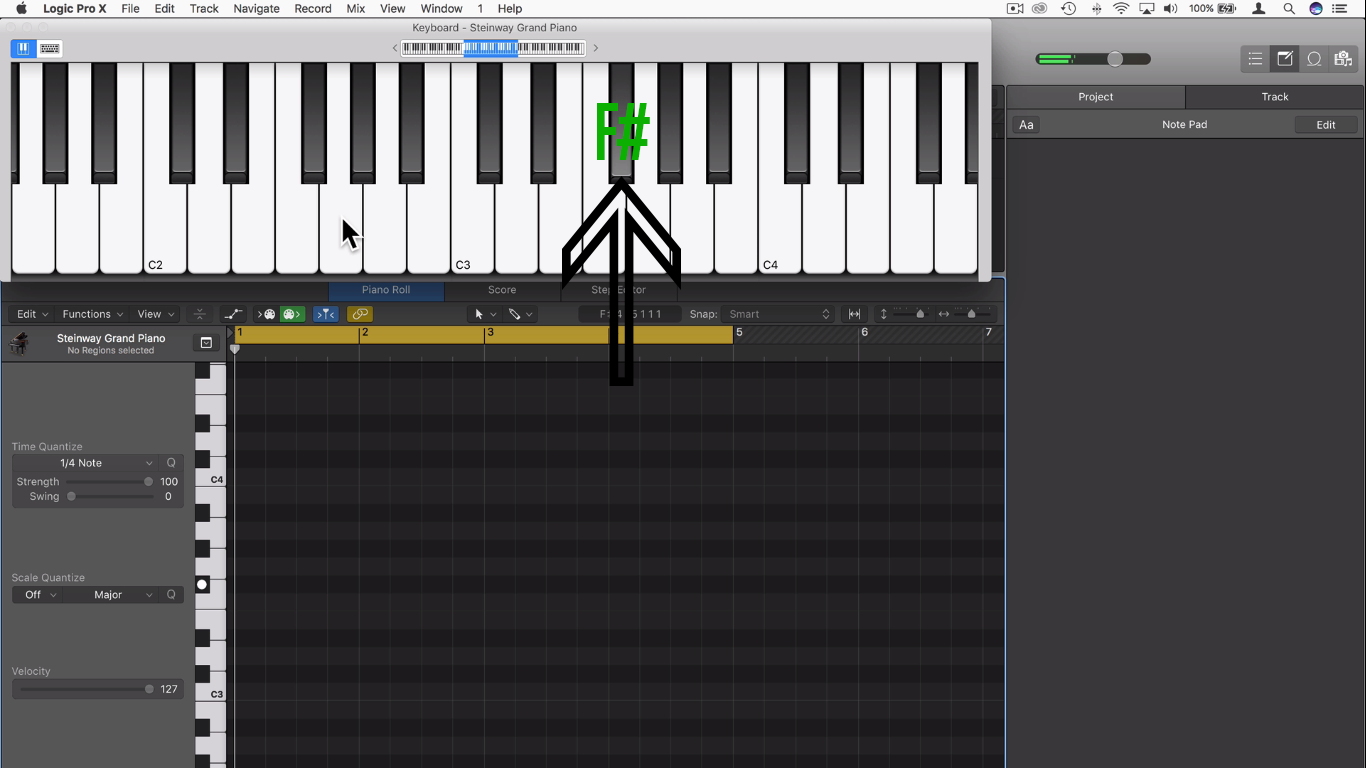Open the Snap Smart dropdown
Image resolution: width=1366 pixels, height=768 pixels.
778,314
